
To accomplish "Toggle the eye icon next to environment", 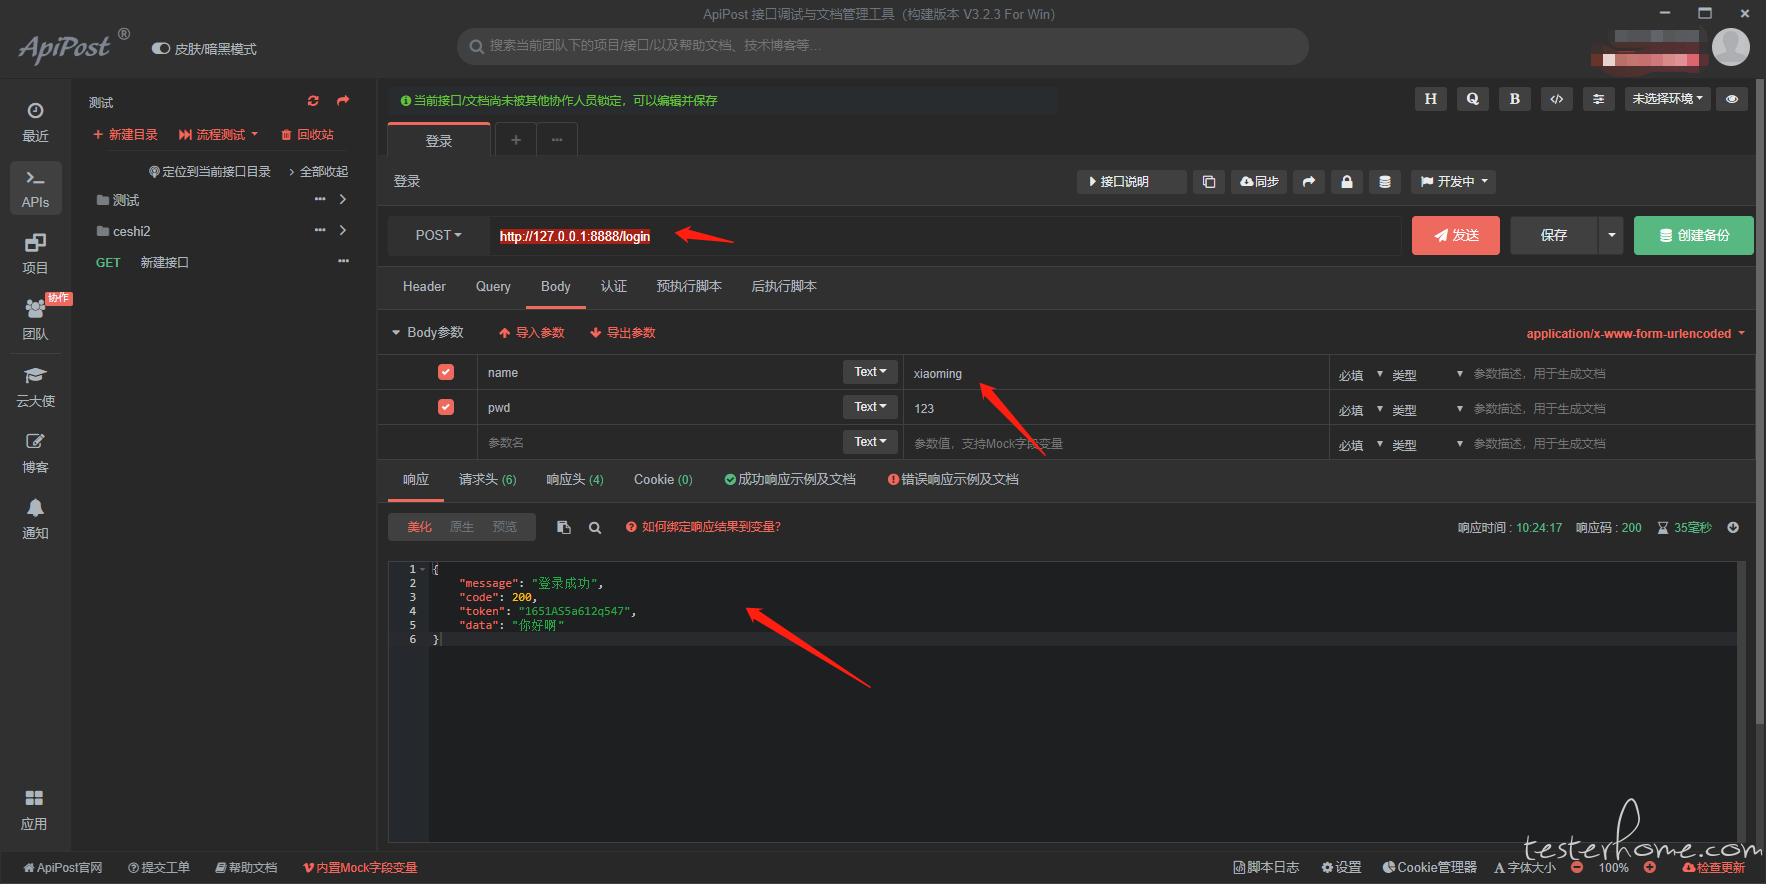I will (1732, 99).
